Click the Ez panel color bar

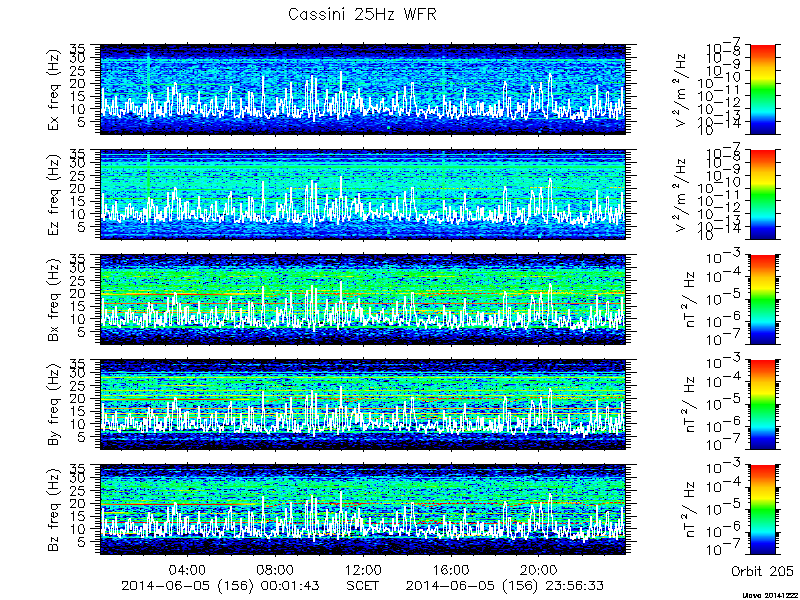[x=762, y=195]
